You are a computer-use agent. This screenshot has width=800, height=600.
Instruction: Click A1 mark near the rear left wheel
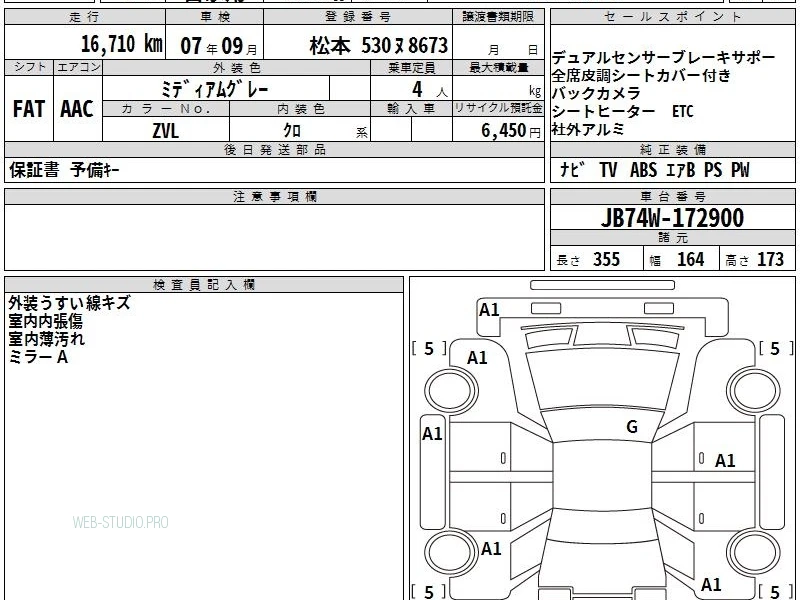point(491,548)
